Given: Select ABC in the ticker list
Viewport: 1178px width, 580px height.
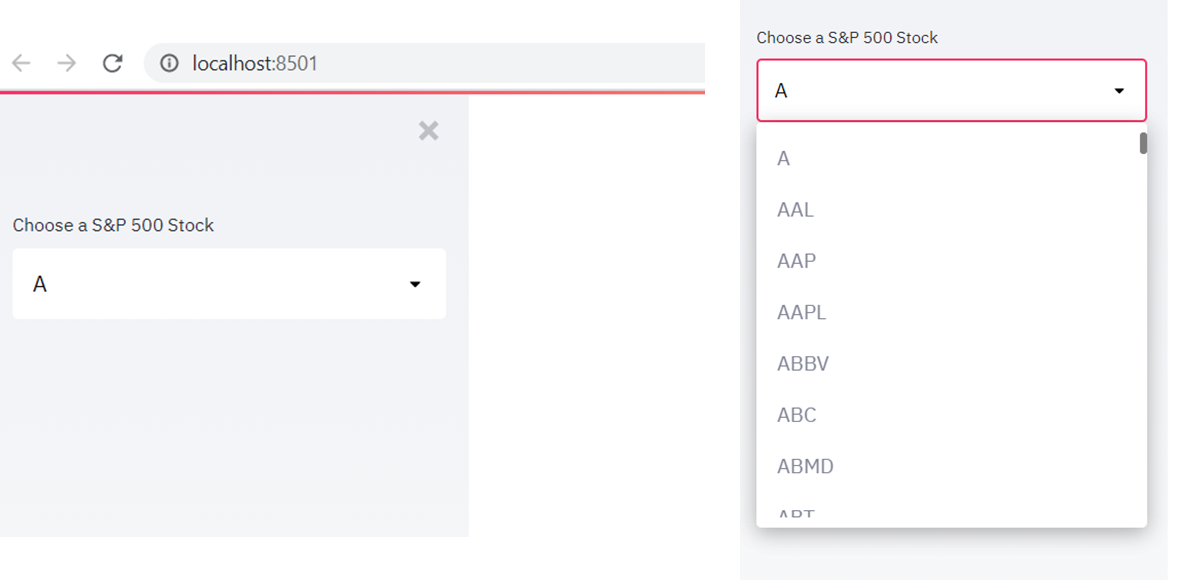Looking at the screenshot, I should click(797, 415).
